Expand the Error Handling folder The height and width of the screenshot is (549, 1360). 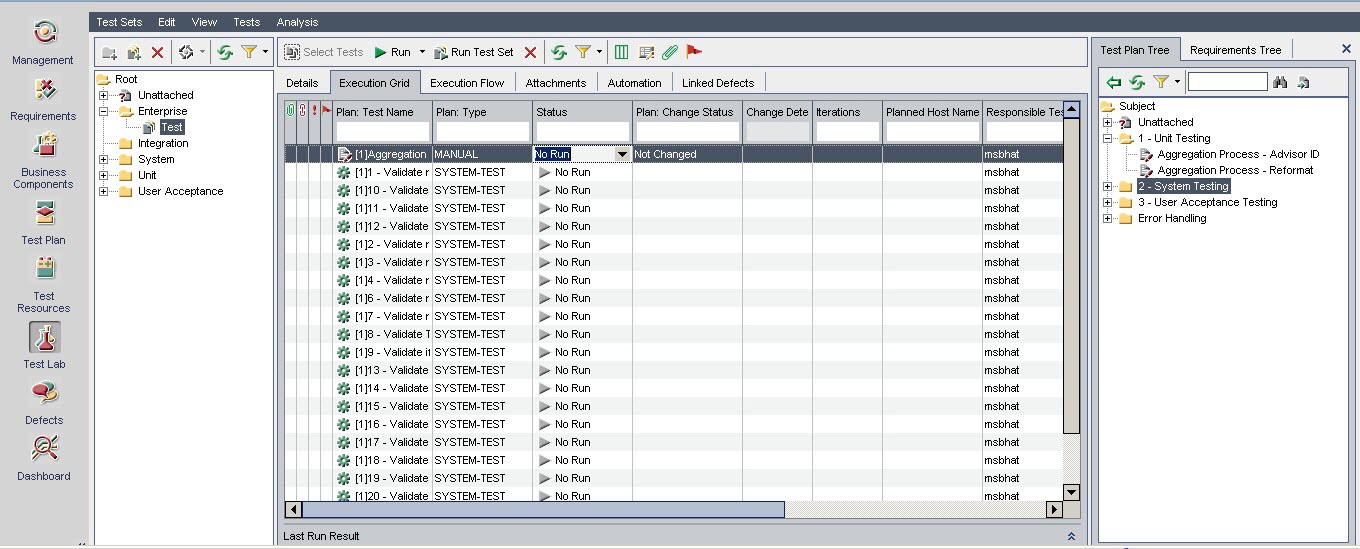coord(1107,218)
